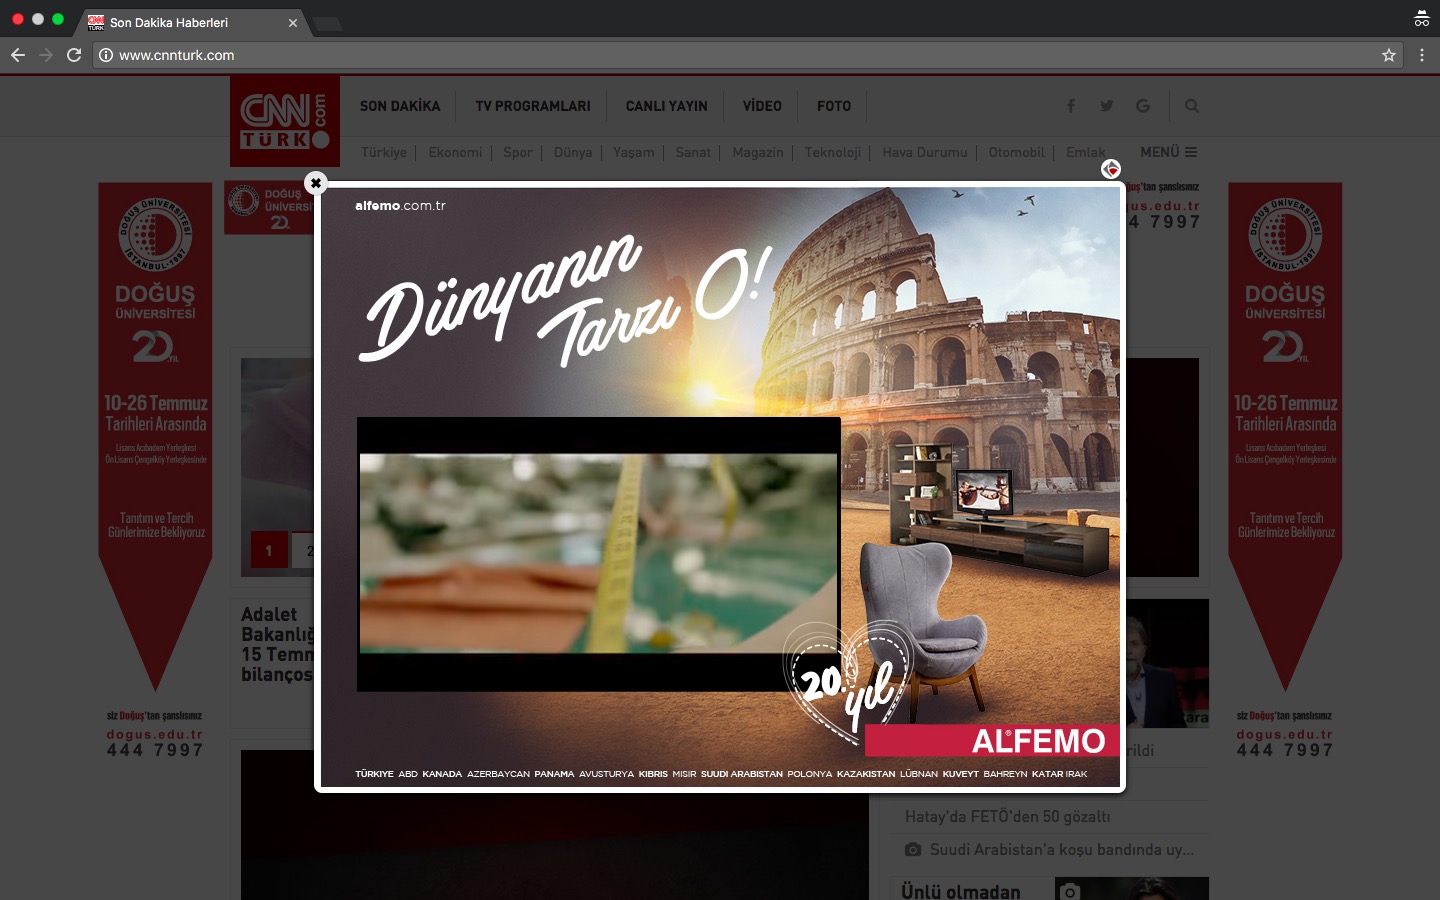Go to Yaşam category
This screenshot has width=1440, height=900.
coord(634,152)
